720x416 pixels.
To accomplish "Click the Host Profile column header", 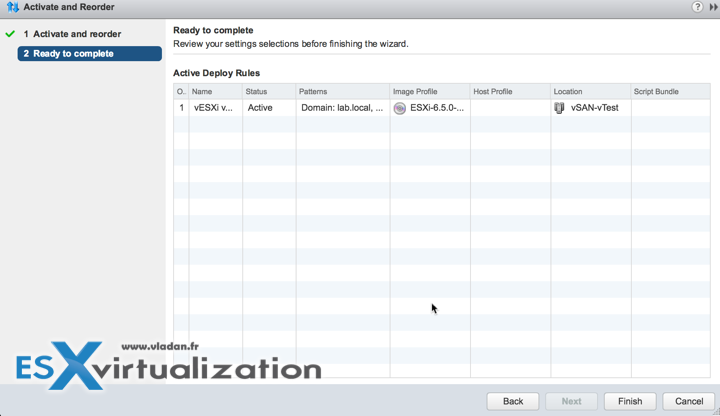I will pos(510,91).
